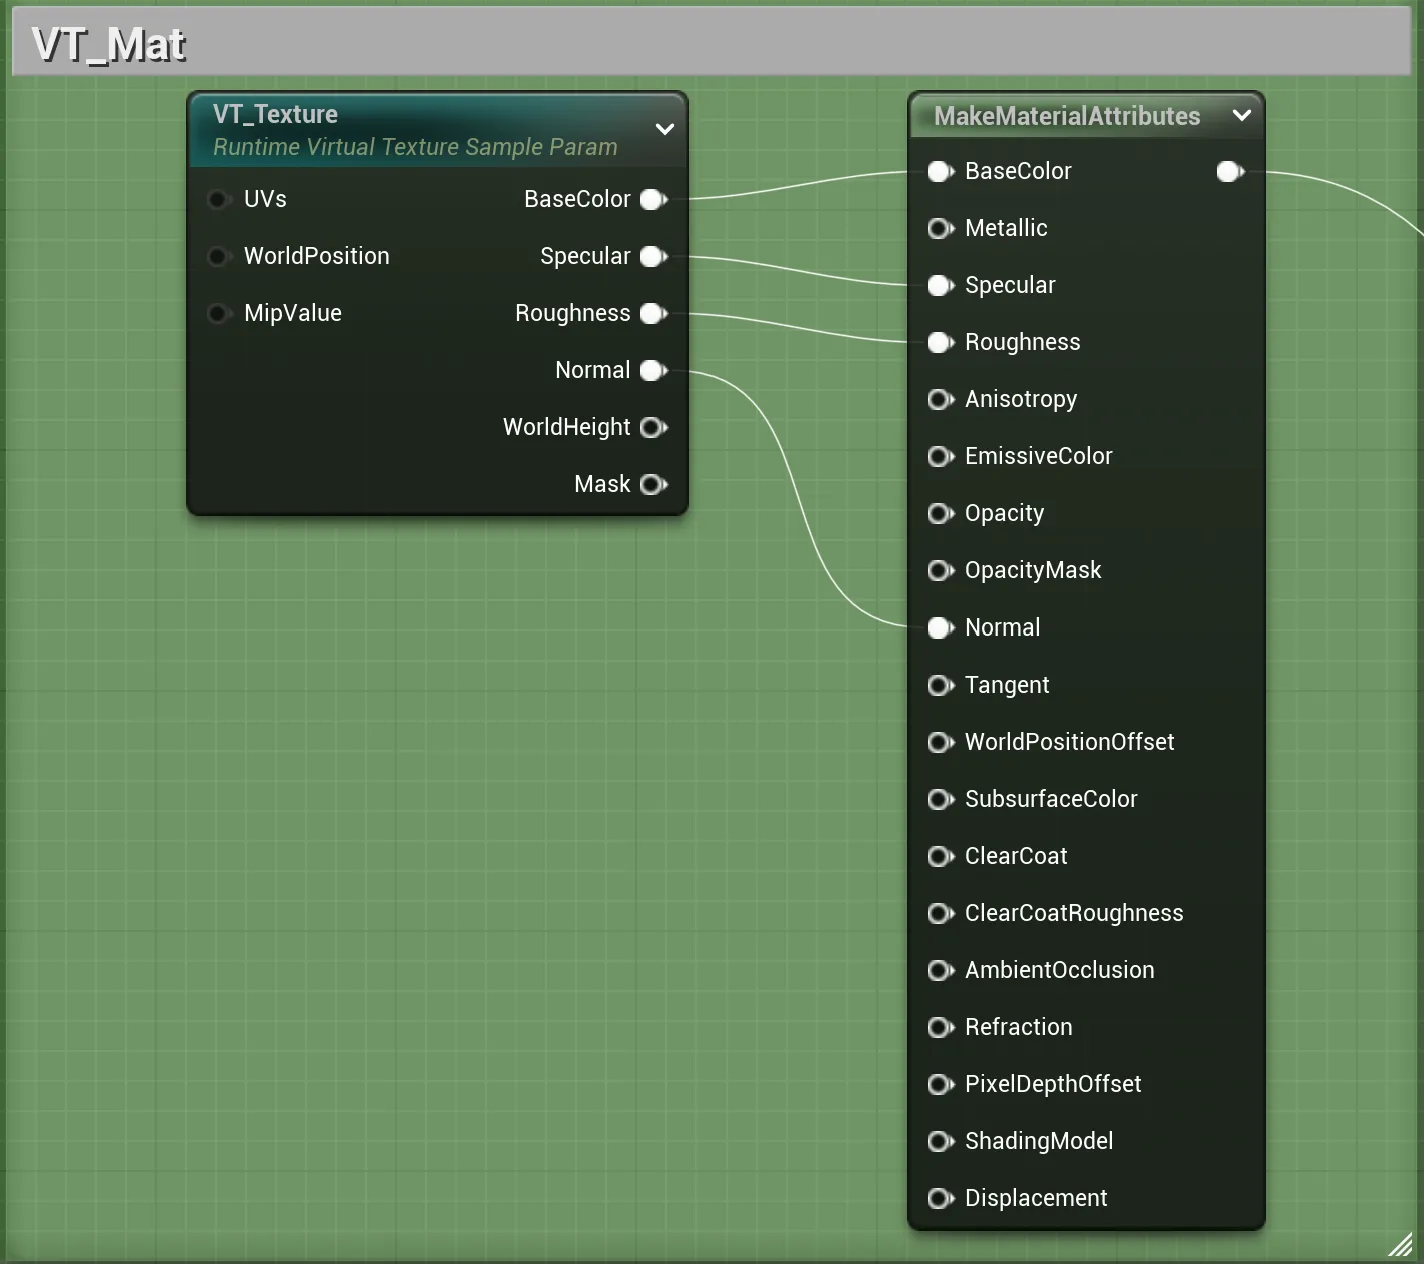Click the EmissiveColor input pin
The image size is (1425, 1265).
[x=941, y=456]
